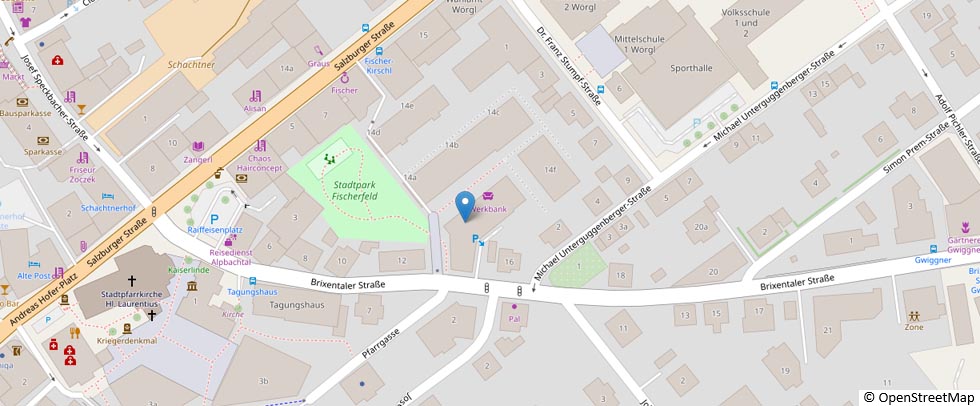980x406 pixels.
Task: Click the Stadtpark Fischerfeld label
Action: point(355,191)
